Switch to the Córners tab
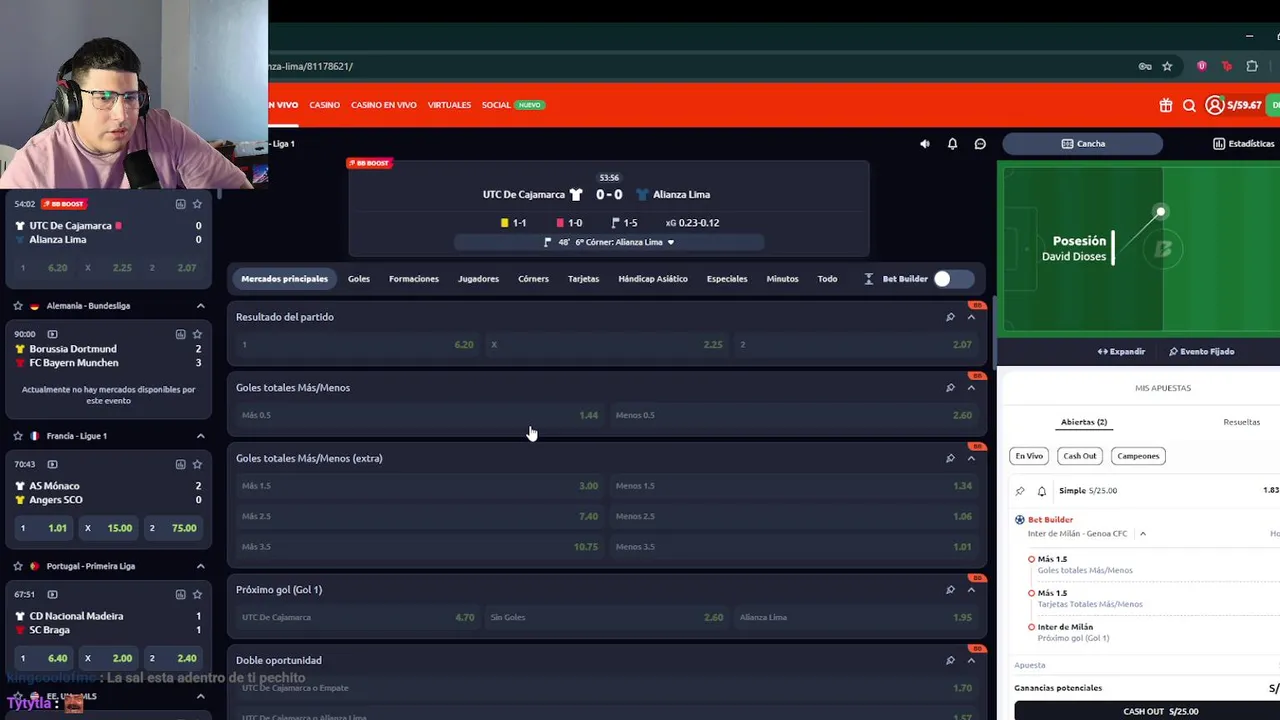The width and height of the screenshot is (1280, 720). coord(533,279)
